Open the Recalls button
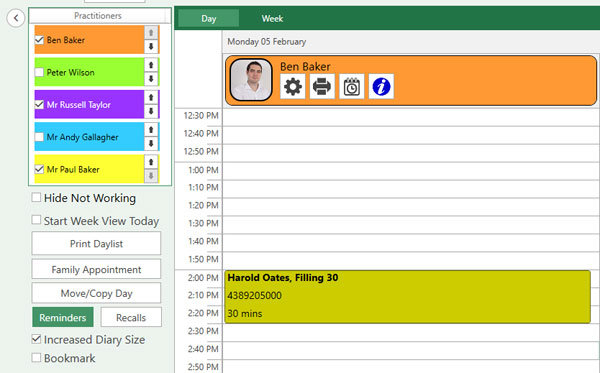Screen dimensions: 600x373 tap(131, 317)
